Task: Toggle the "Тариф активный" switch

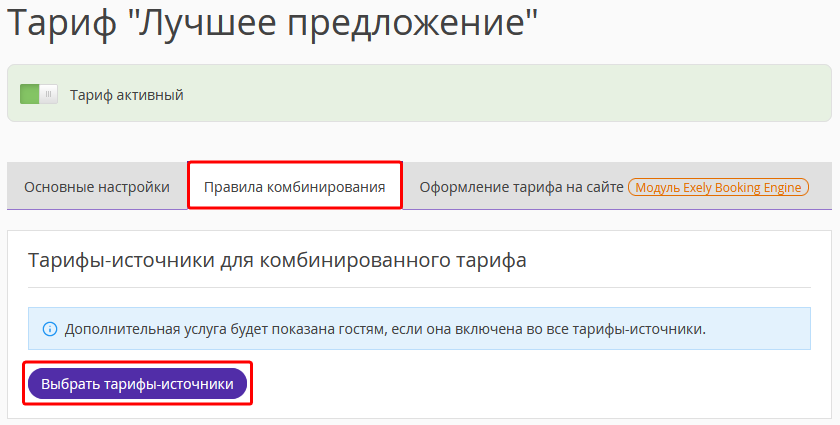Action: click(x=39, y=94)
